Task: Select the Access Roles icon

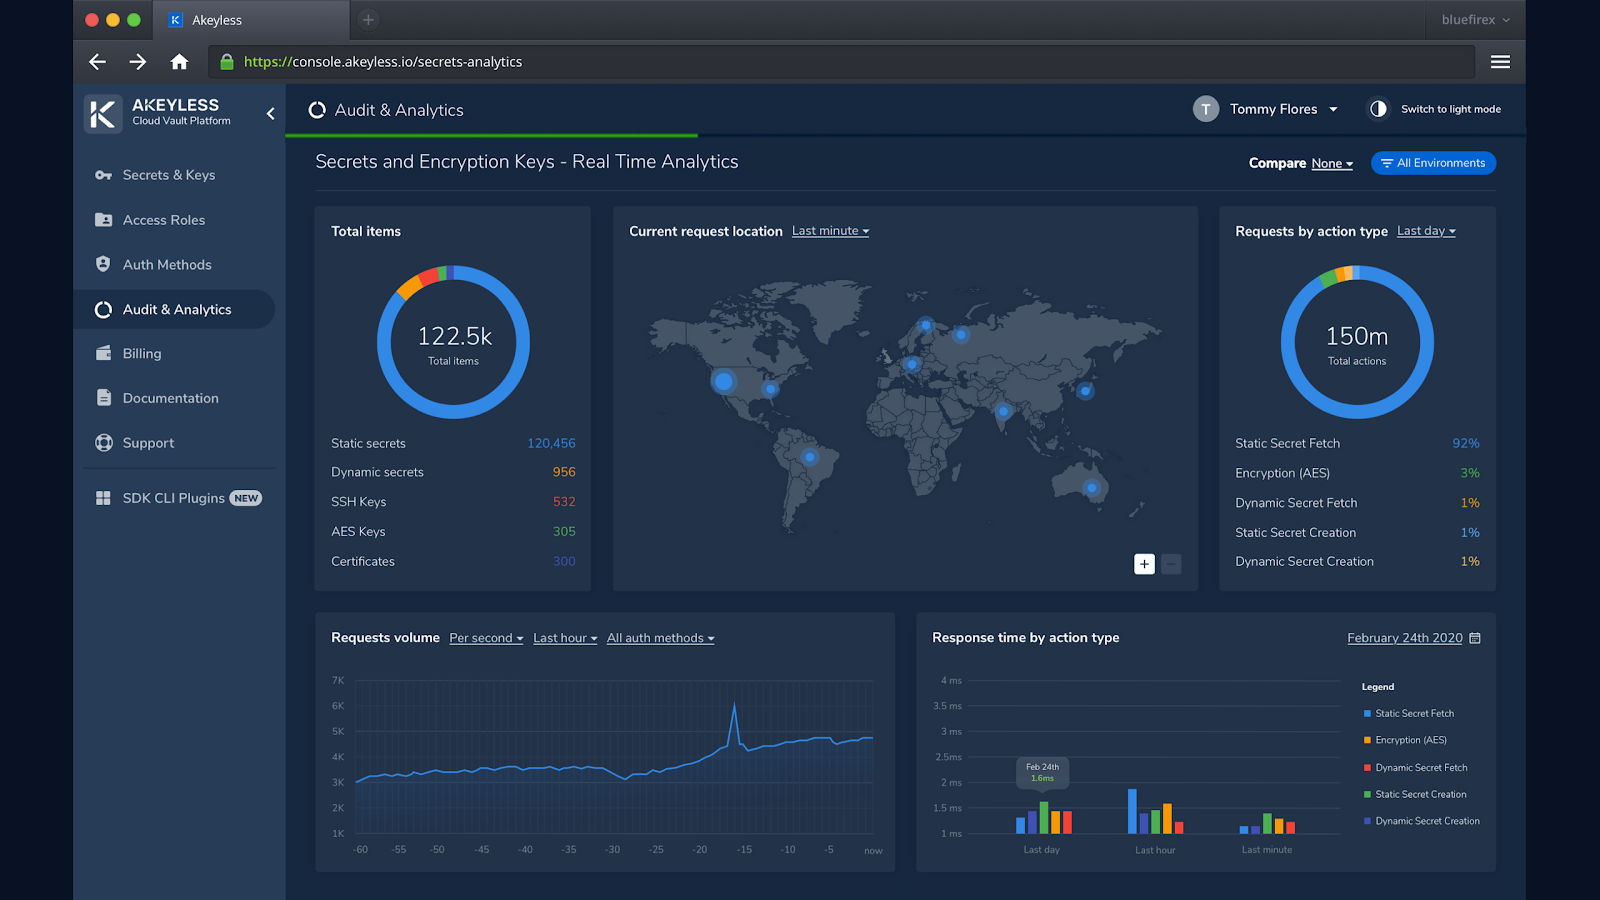Action: (x=104, y=220)
